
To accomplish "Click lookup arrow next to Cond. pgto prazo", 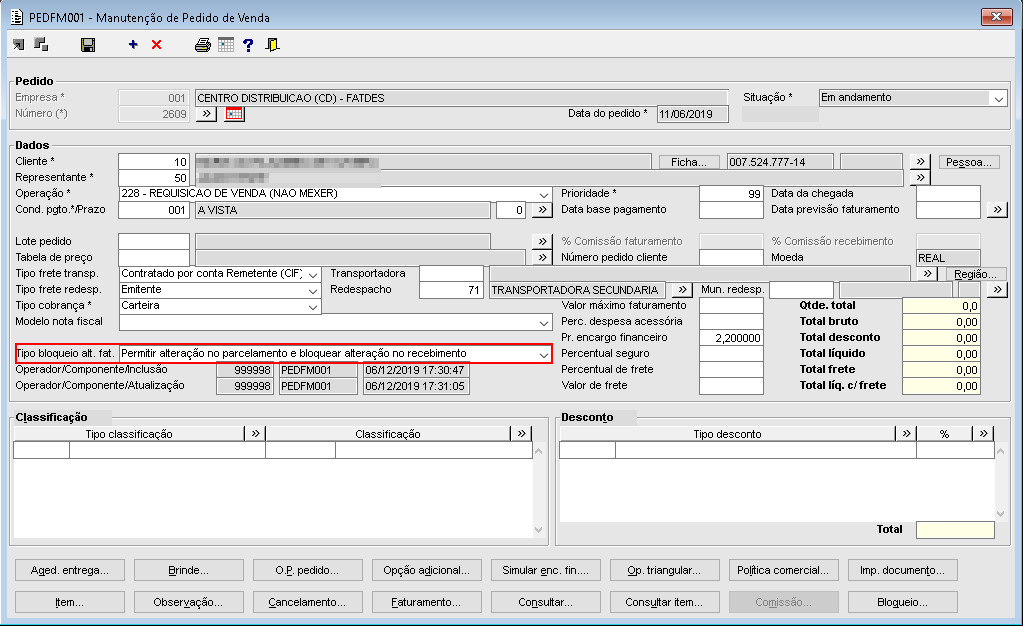I will click(542, 210).
